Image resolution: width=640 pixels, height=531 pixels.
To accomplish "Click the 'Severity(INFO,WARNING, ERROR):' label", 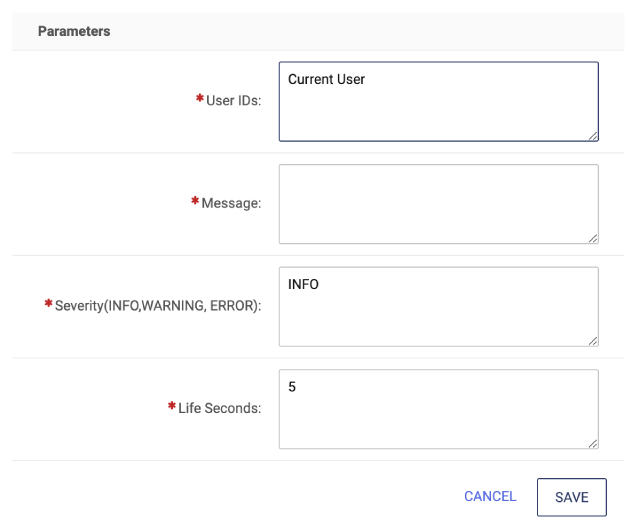I will (158, 306).
